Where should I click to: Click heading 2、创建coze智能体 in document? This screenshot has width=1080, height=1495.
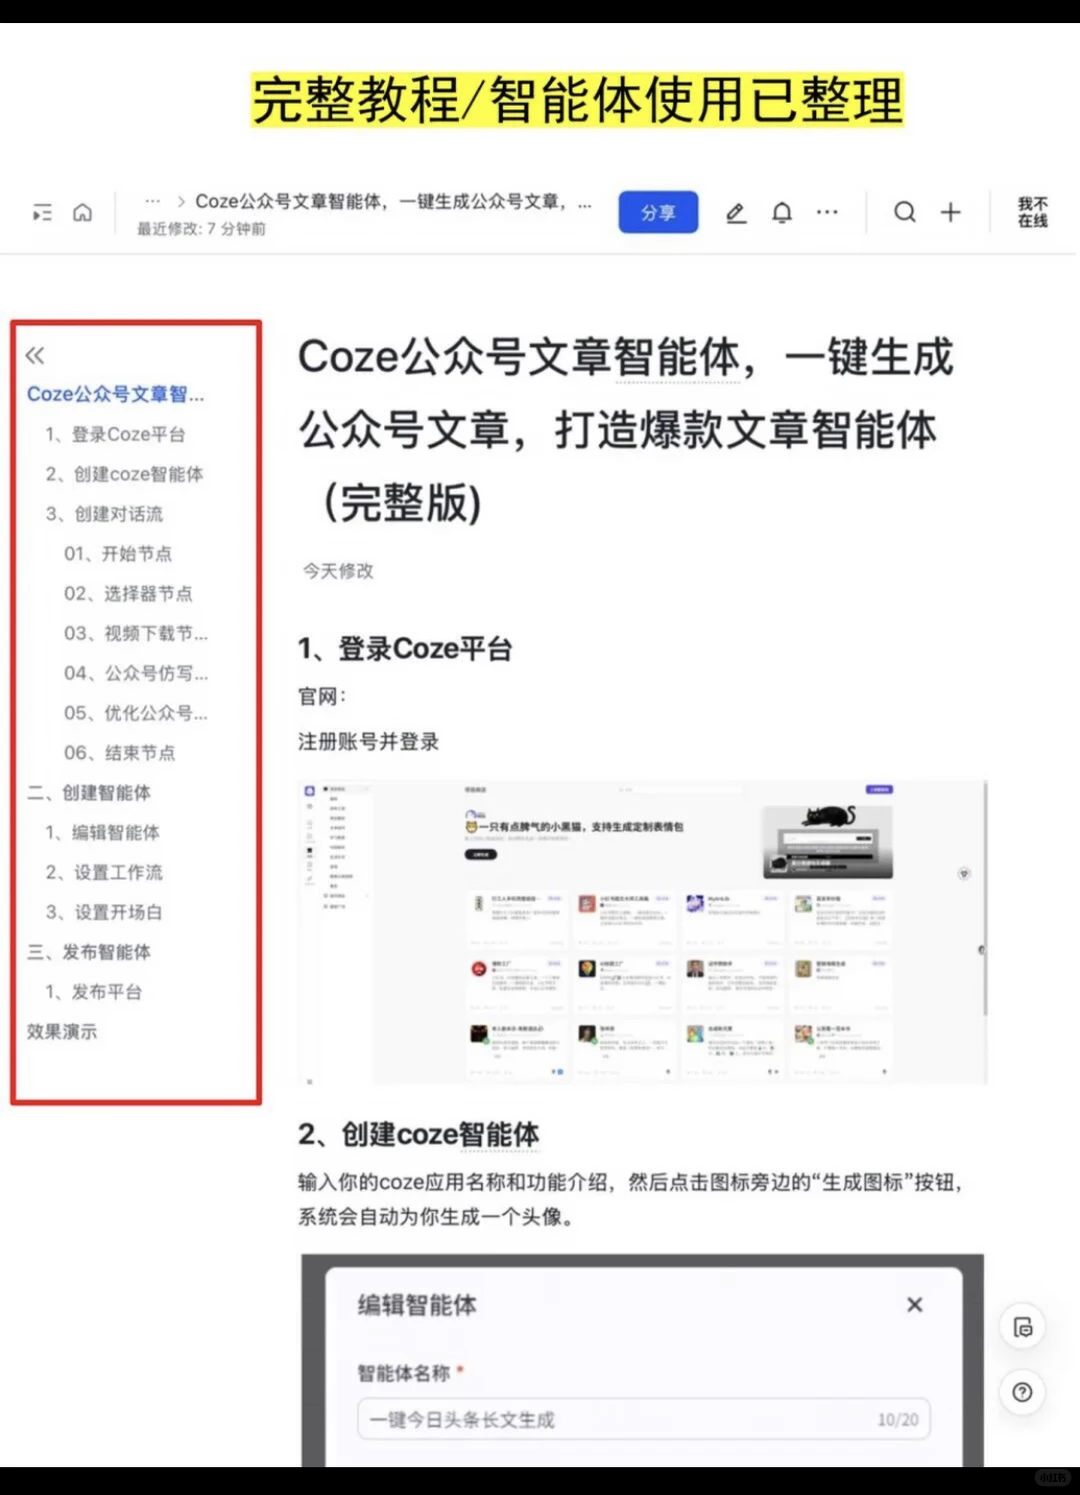419,1135
